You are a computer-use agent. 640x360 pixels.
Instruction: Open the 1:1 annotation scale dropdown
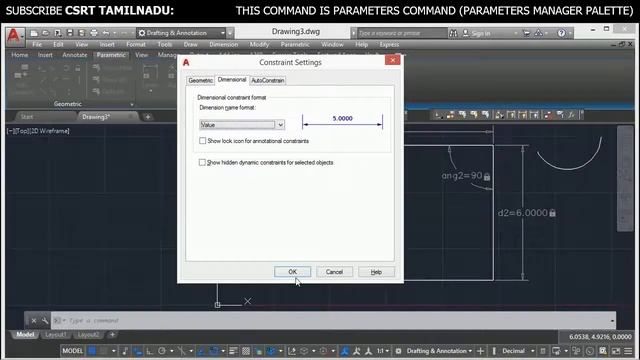point(382,351)
